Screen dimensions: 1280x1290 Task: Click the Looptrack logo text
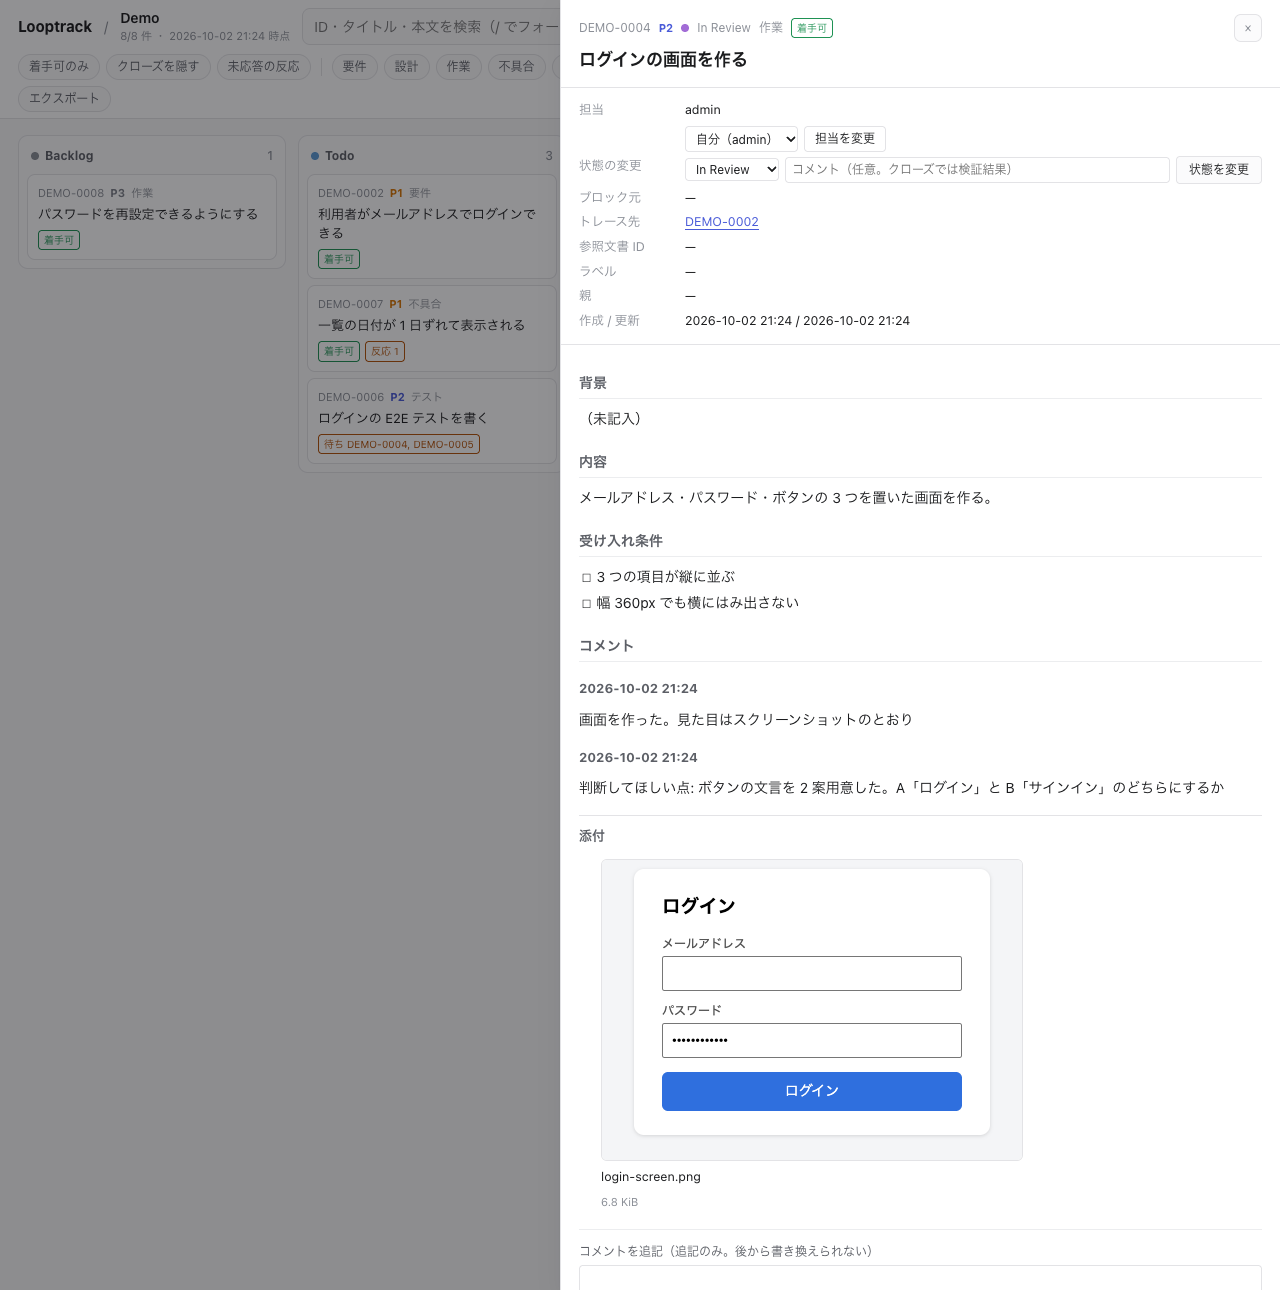tap(55, 27)
